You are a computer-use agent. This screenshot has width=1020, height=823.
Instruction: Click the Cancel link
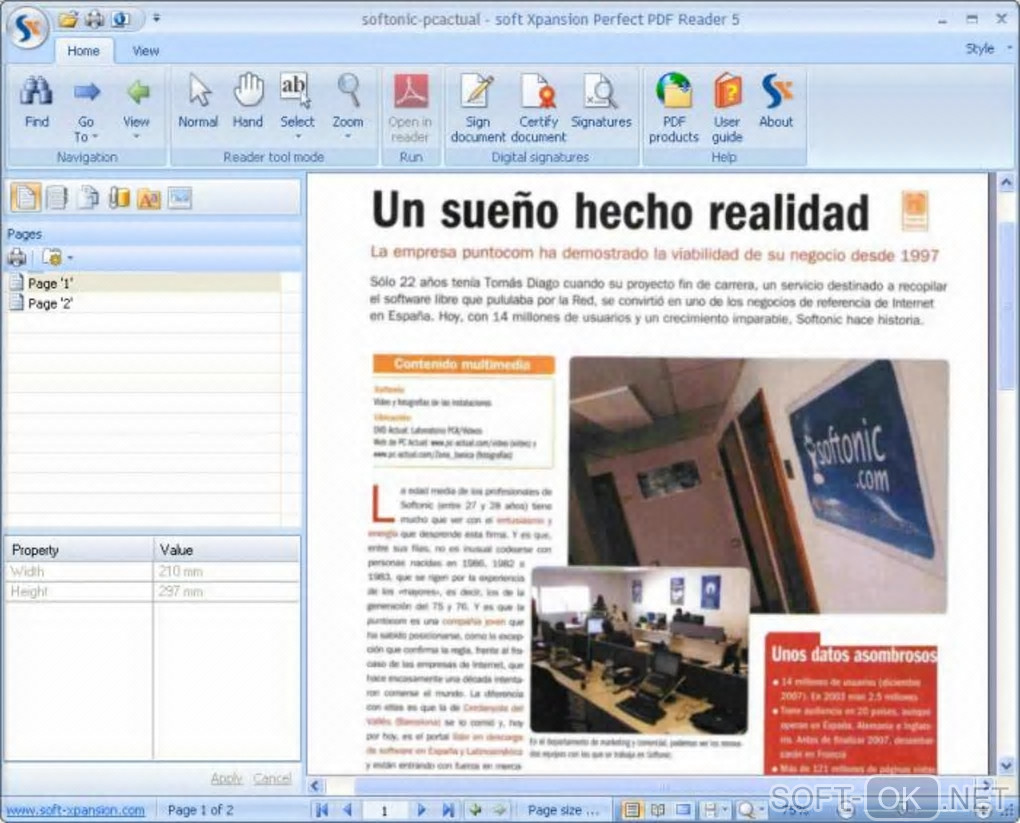[272, 778]
